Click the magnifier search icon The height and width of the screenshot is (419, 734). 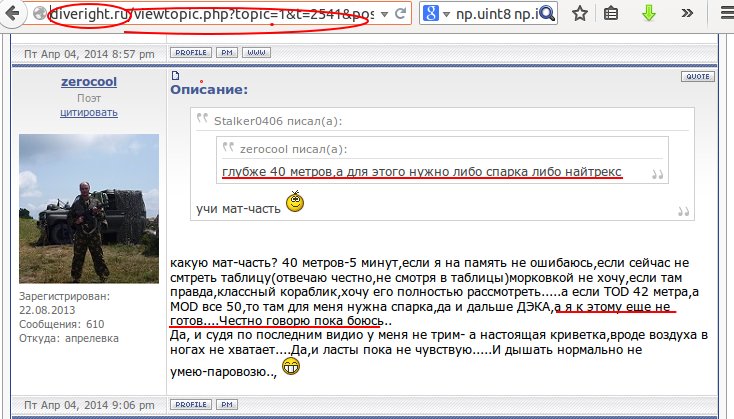coord(547,14)
